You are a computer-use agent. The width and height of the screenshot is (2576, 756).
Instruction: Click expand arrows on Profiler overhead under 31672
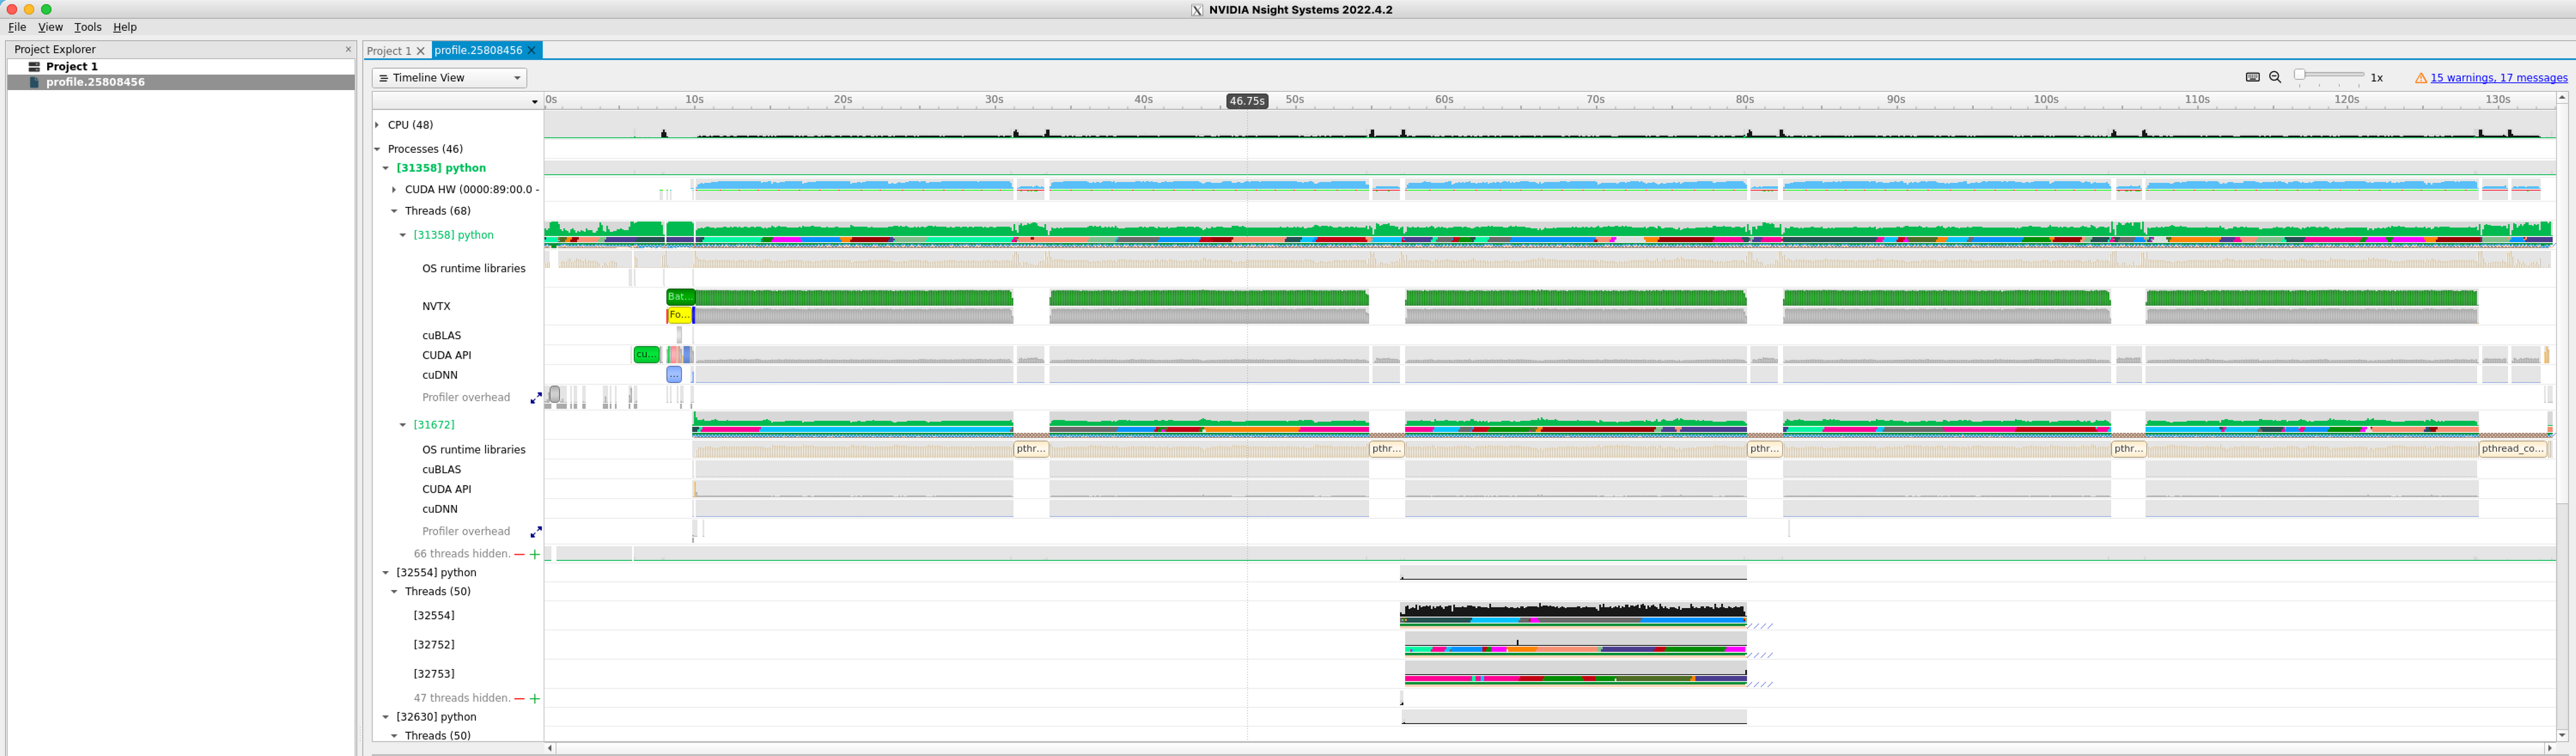click(x=536, y=532)
